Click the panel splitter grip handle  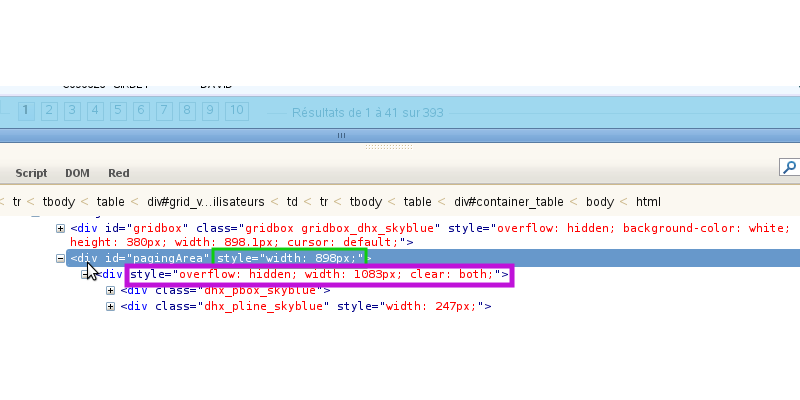pyautogui.click(x=388, y=147)
